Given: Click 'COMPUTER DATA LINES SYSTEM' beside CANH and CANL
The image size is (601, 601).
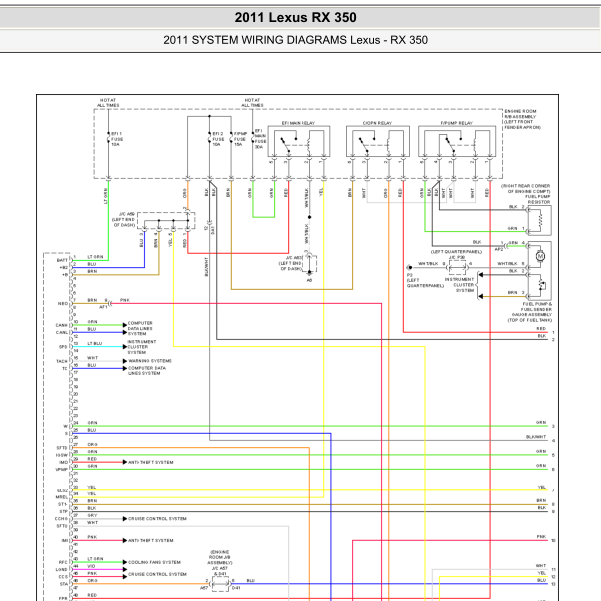Looking at the screenshot, I should pyautogui.click(x=140, y=328).
